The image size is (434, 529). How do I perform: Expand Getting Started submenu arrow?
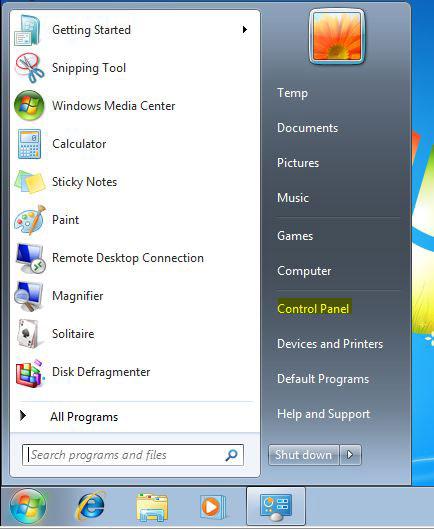pos(245,30)
